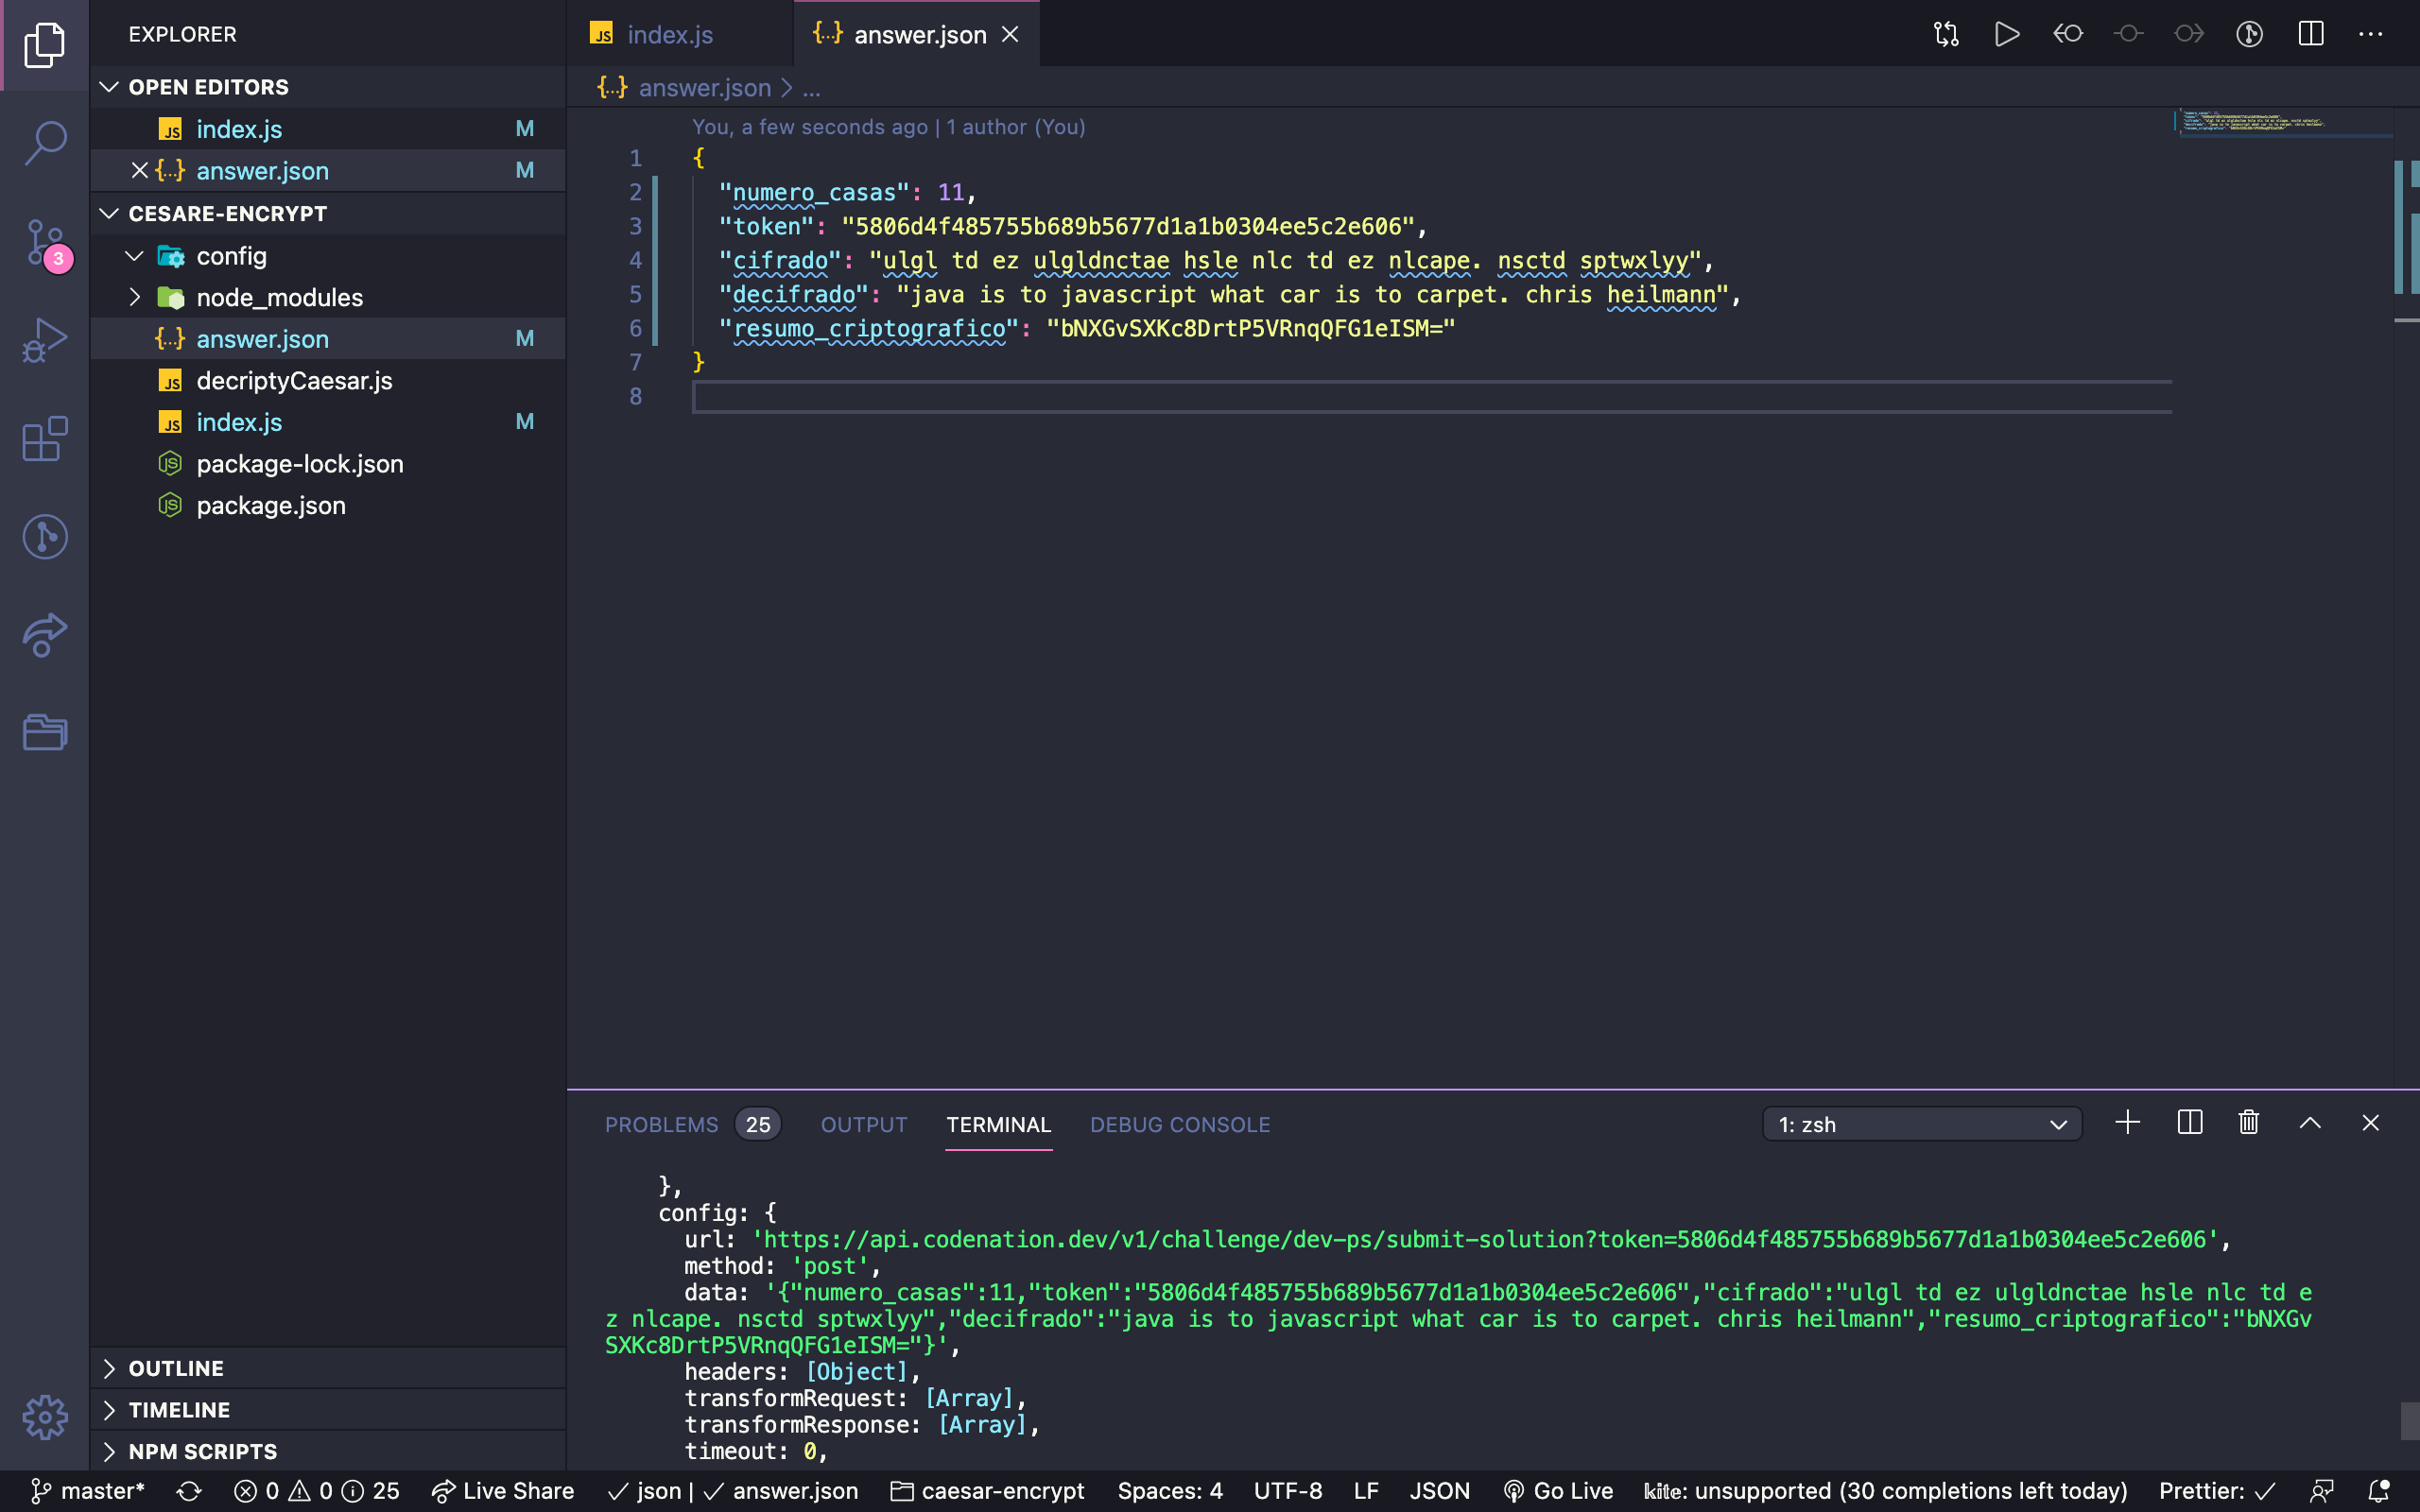
Task: Open the Extensions view
Action: pyautogui.click(x=44, y=439)
